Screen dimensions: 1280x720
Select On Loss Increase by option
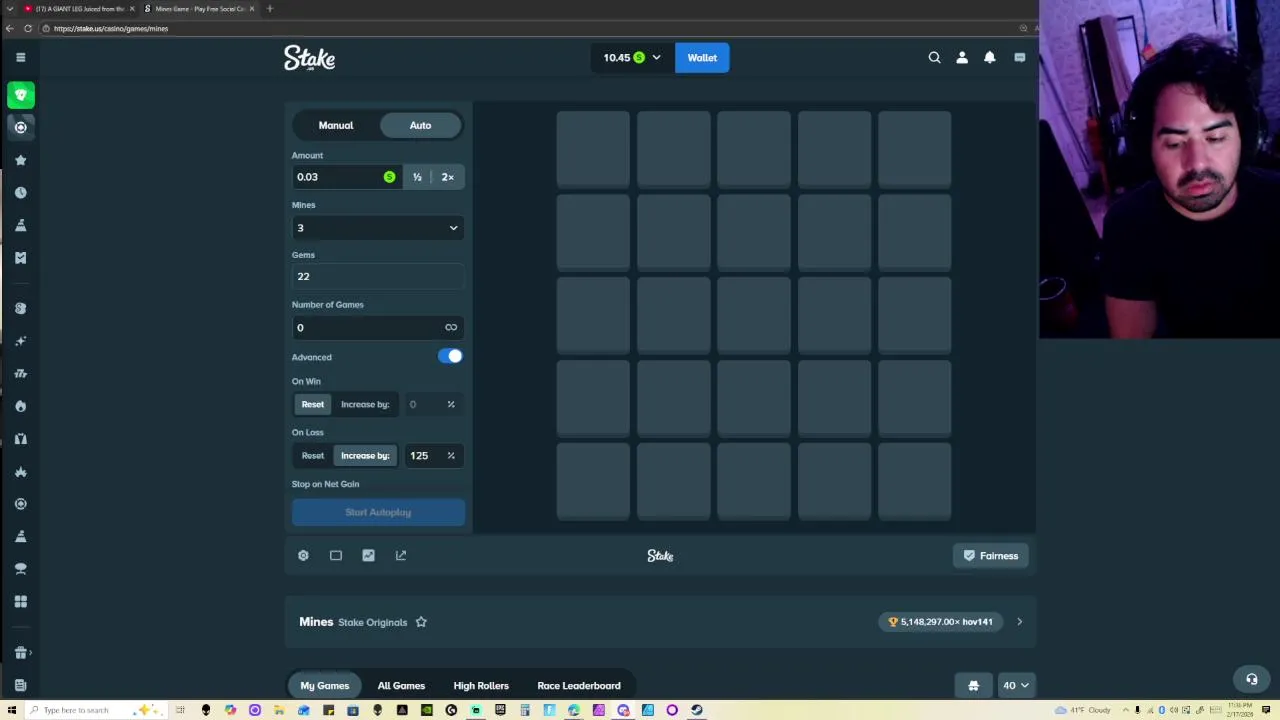[365, 455]
